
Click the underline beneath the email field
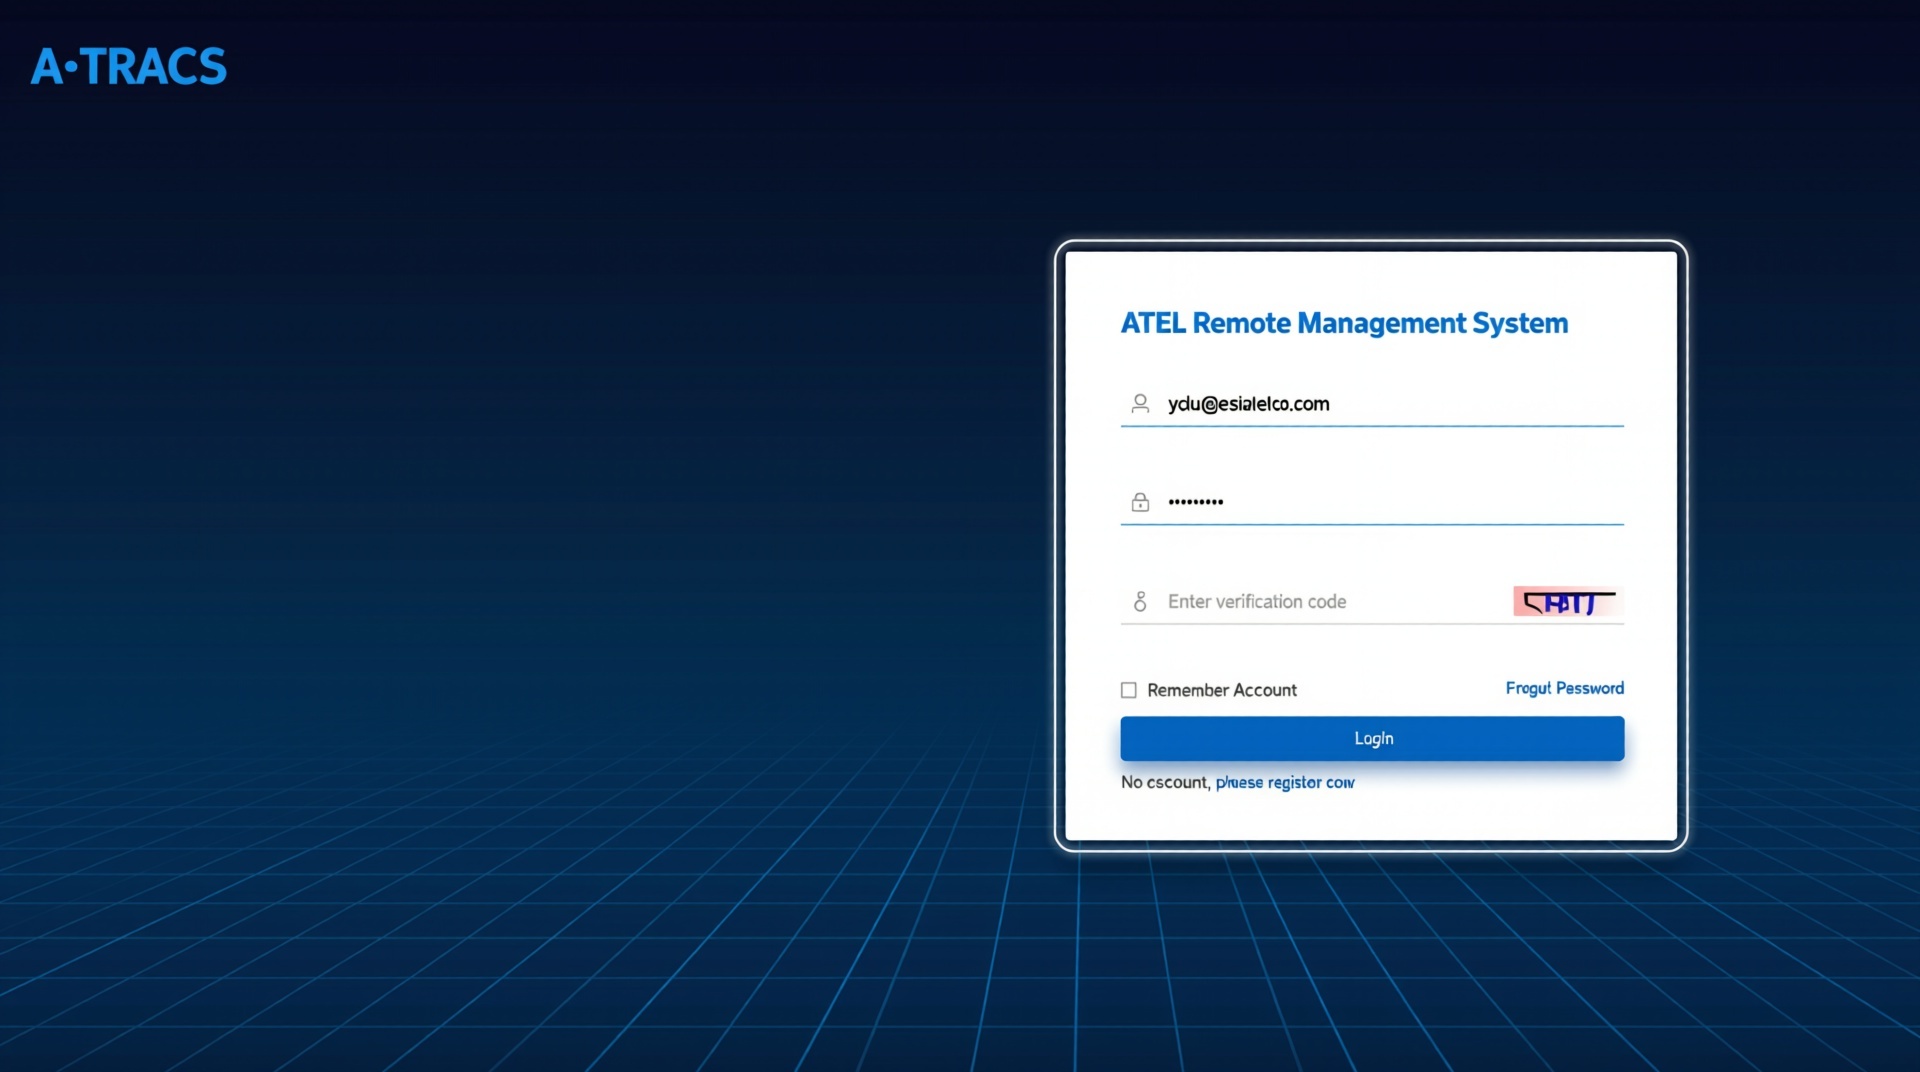pos(1372,426)
